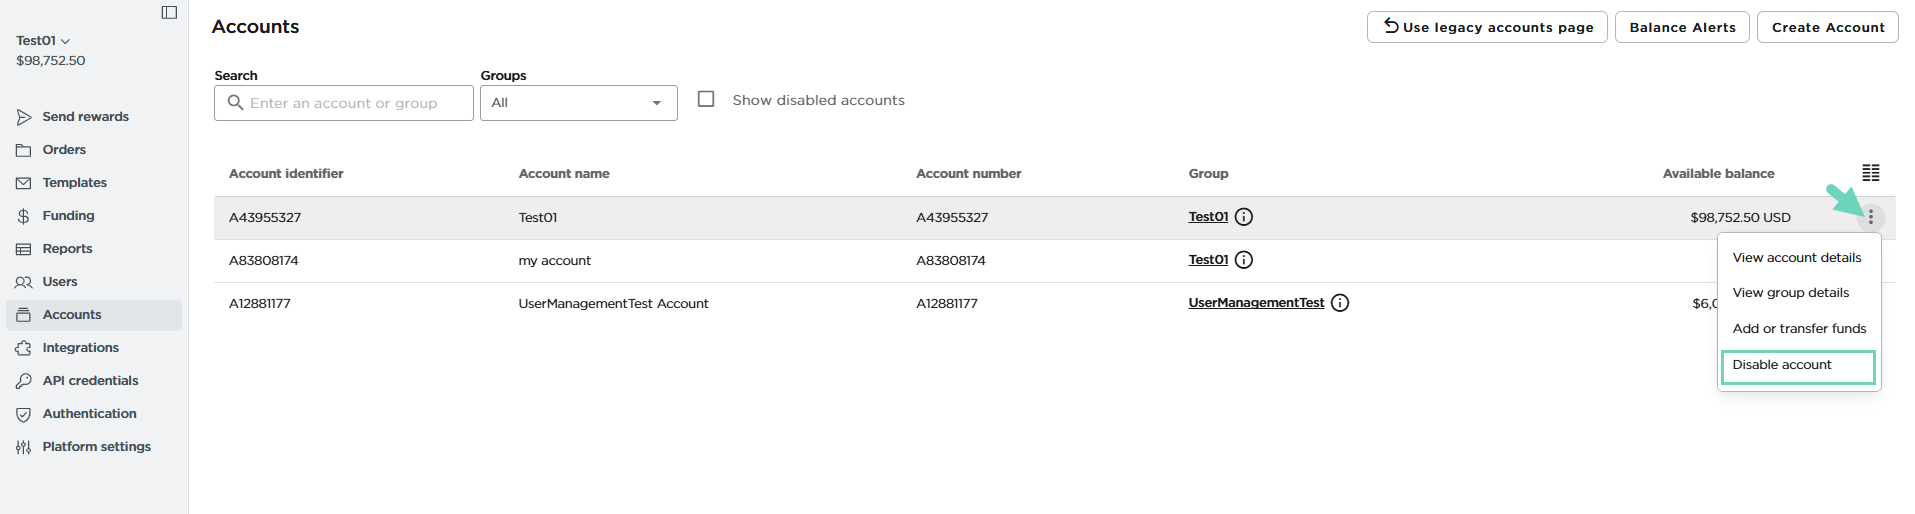
Task: Open Send rewards from sidebar
Action: pyautogui.click(x=85, y=117)
